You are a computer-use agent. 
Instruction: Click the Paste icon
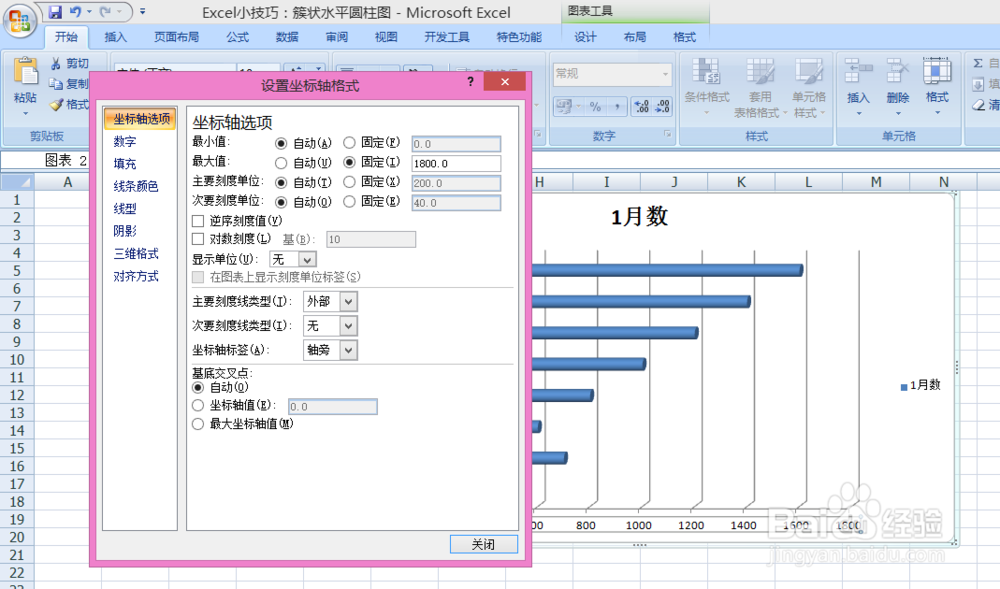coord(26,71)
